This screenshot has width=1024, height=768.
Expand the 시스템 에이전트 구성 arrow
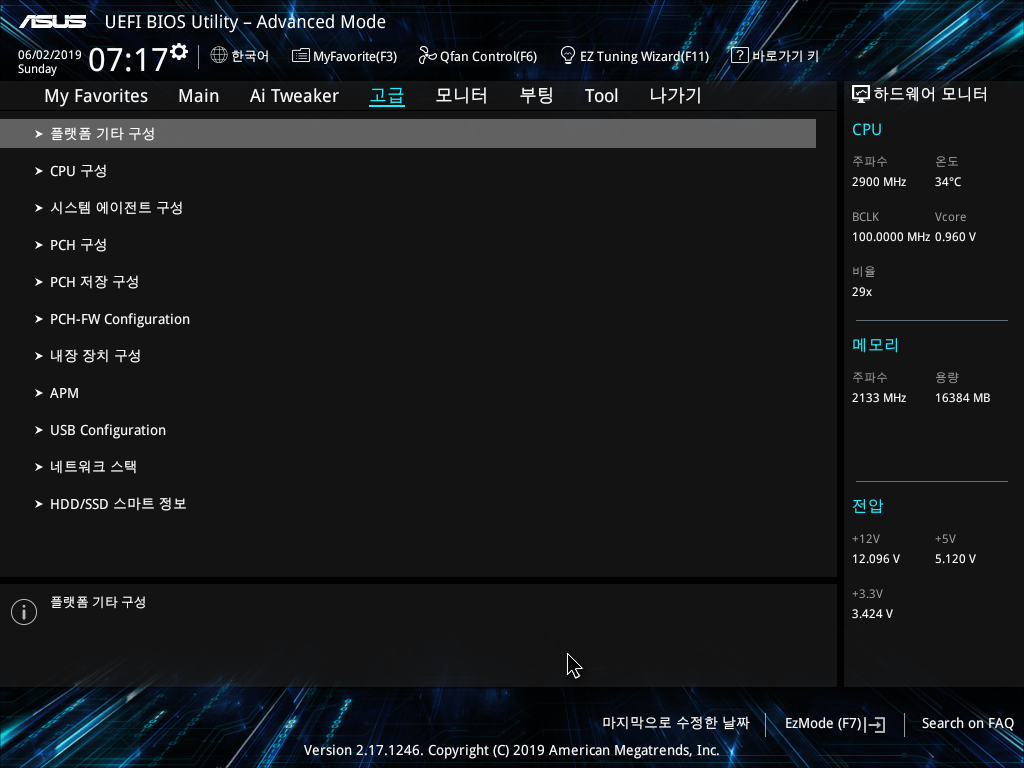[39, 208]
